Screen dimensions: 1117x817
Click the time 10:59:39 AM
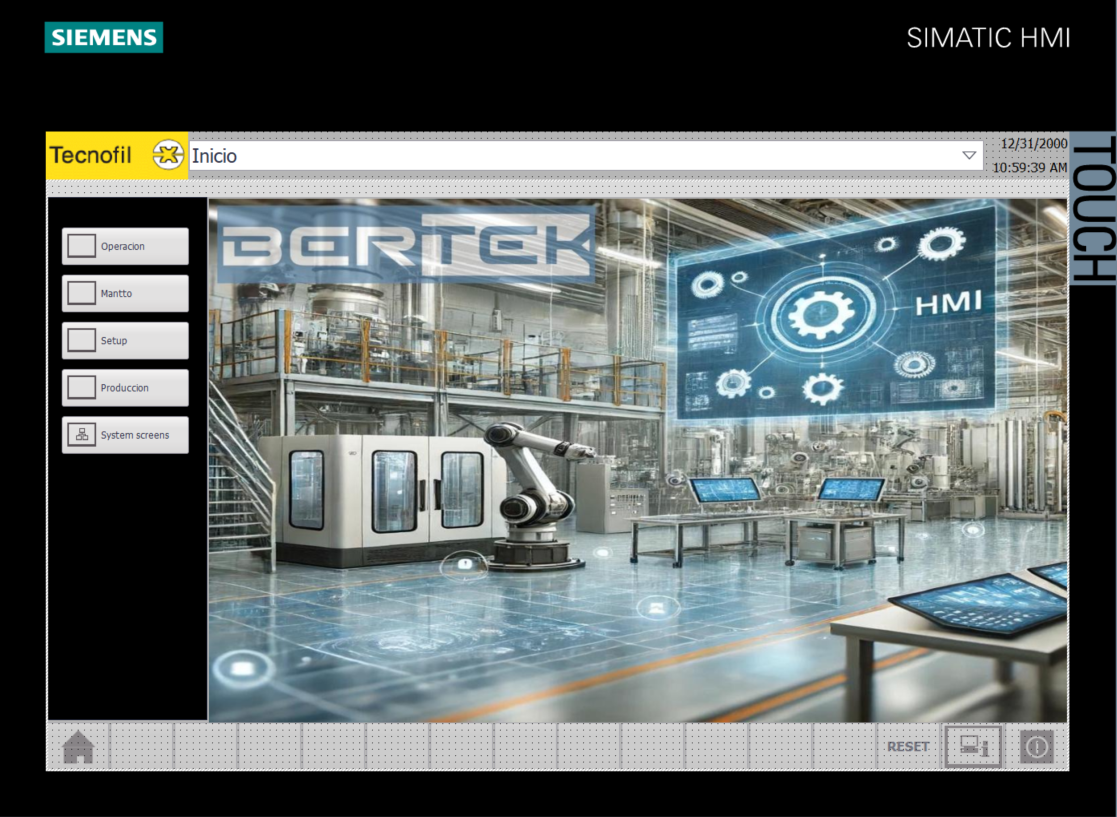coord(1029,167)
